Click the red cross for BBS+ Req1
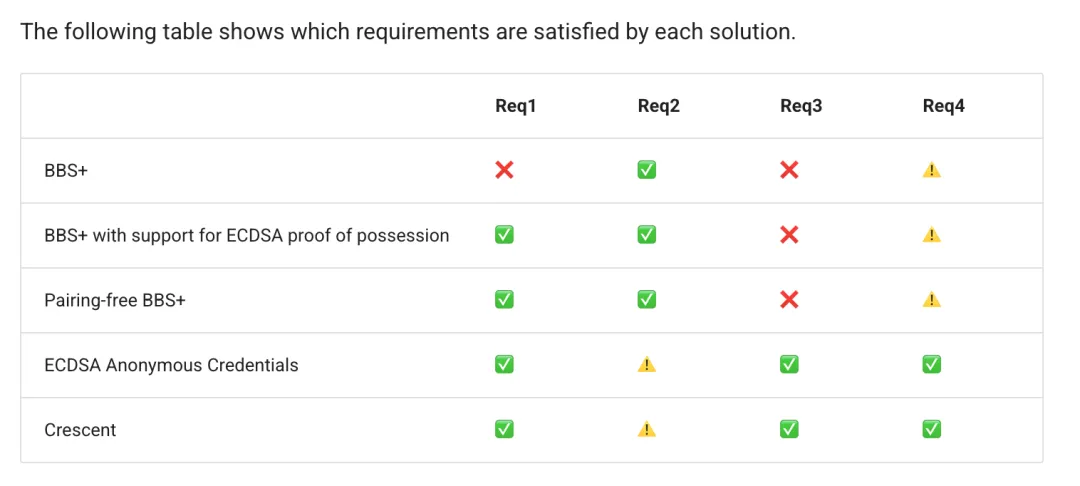1080x486 pixels. click(x=504, y=170)
